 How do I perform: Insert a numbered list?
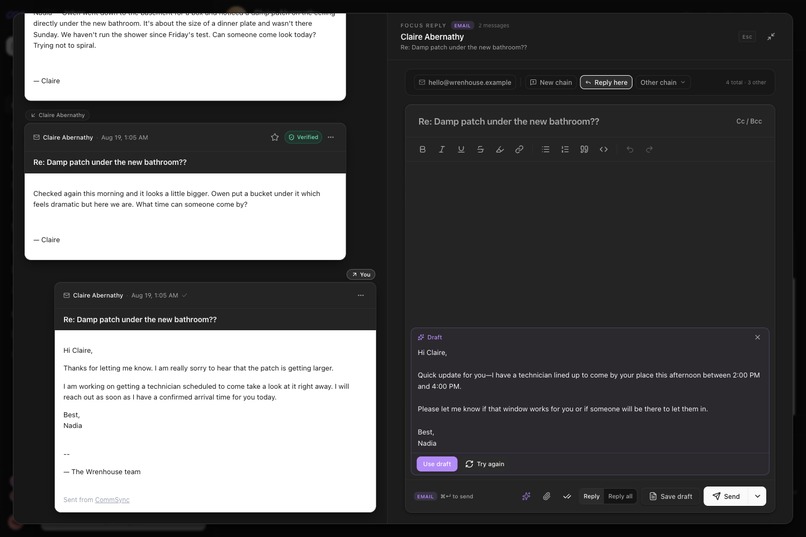coord(565,150)
